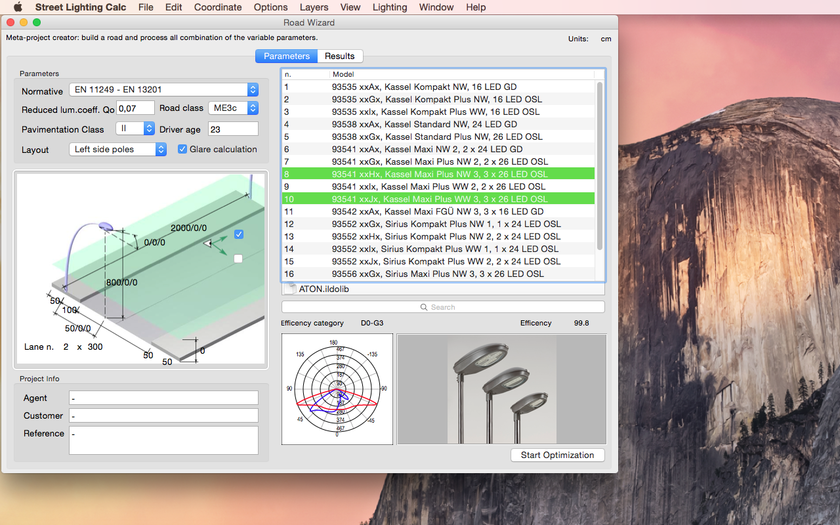Image resolution: width=840 pixels, height=525 pixels.
Task: Click the polar photometric diagram
Action: coord(337,389)
